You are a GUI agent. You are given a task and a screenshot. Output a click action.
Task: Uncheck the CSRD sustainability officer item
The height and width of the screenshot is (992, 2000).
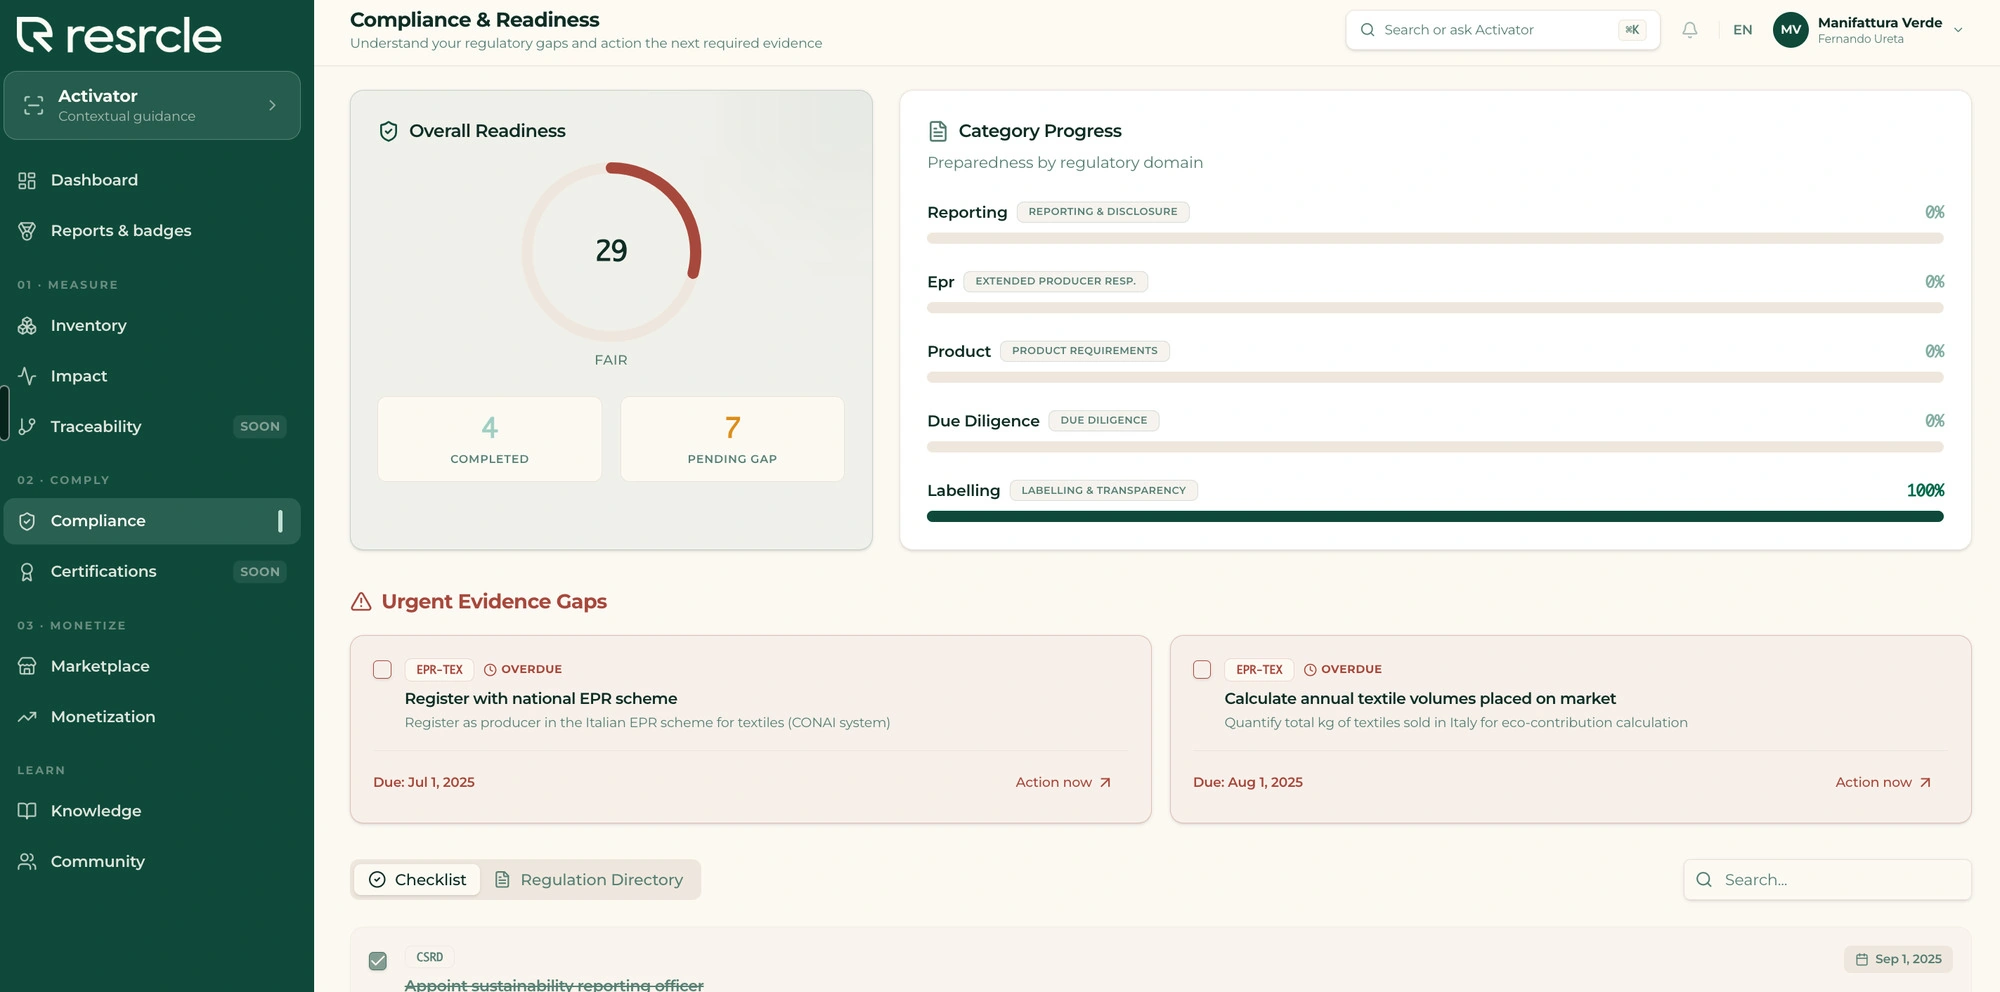(x=378, y=961)
